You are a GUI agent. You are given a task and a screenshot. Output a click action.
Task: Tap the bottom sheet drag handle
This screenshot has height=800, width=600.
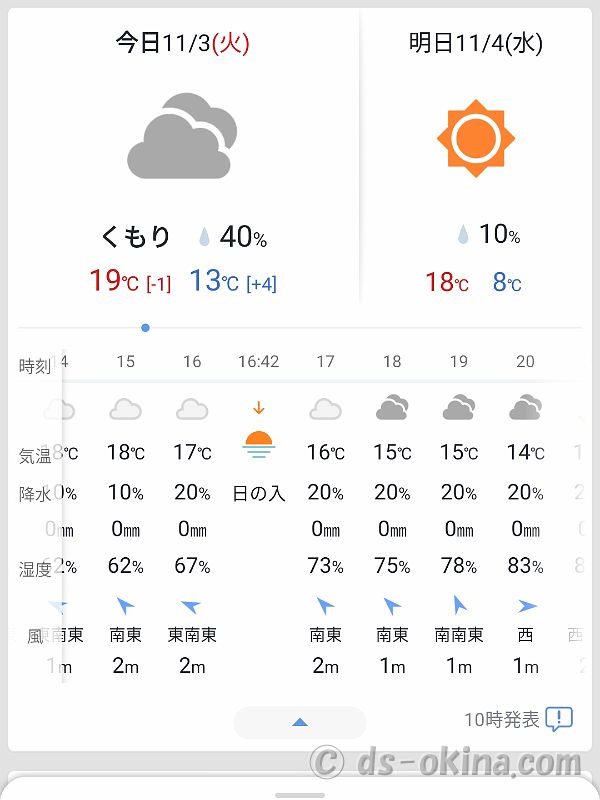[x=300, y=795]
